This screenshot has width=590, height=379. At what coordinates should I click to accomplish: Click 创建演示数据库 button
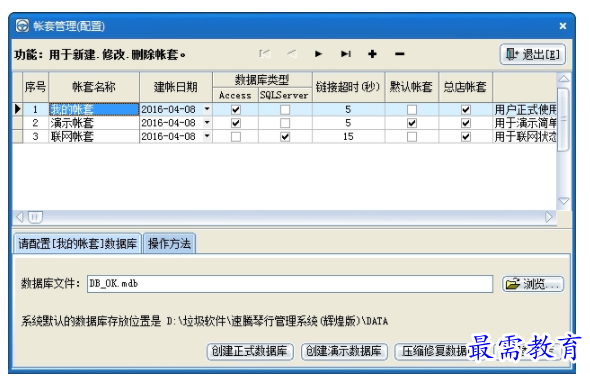pos(344,352)
